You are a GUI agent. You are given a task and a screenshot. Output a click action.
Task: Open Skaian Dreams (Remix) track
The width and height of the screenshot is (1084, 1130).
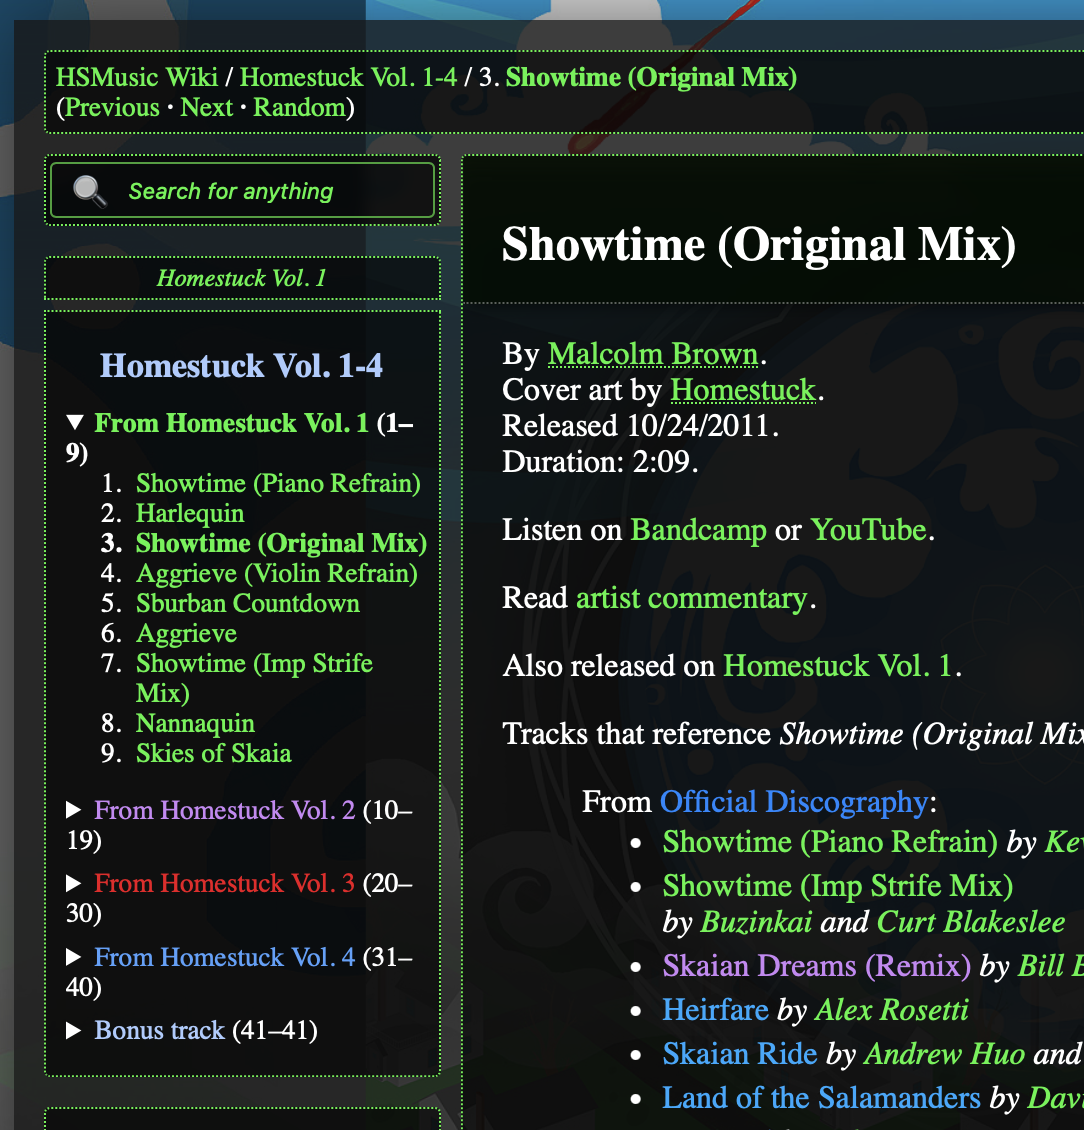(x=817, y=966)
